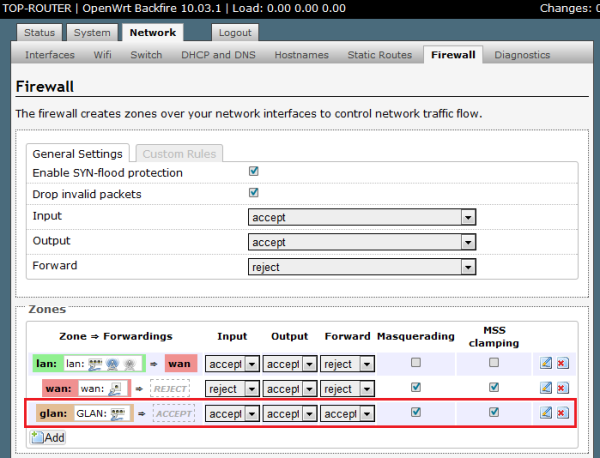Toggle Enable SYN-flood protection checkbox

pos(253,172)
